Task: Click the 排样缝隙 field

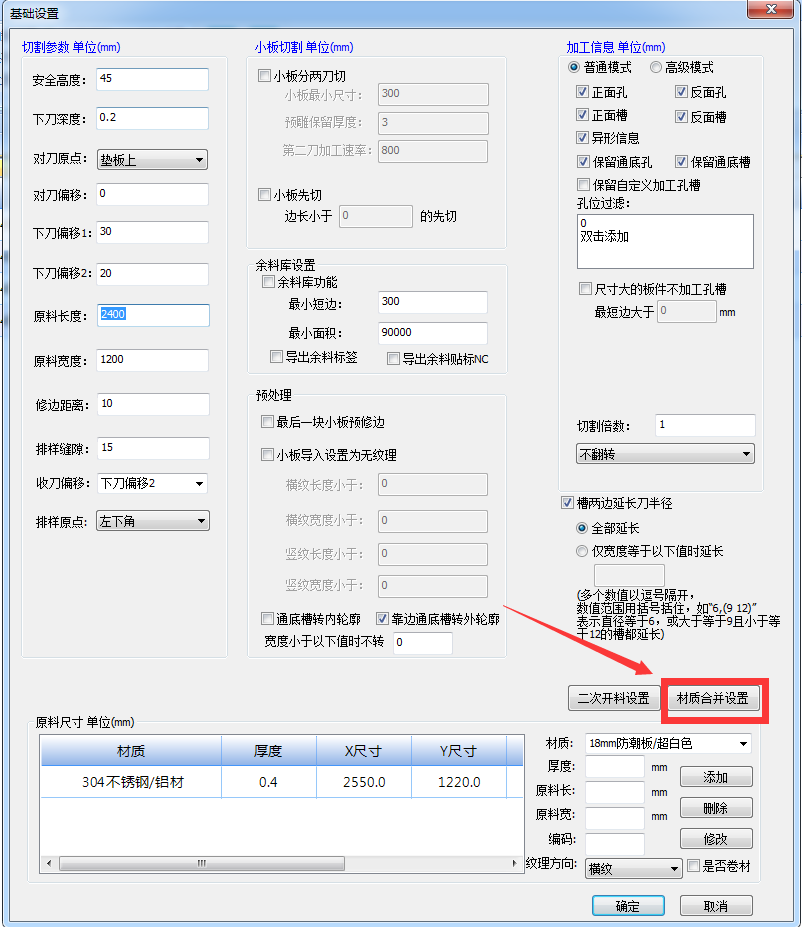Action: coord(153,448)
